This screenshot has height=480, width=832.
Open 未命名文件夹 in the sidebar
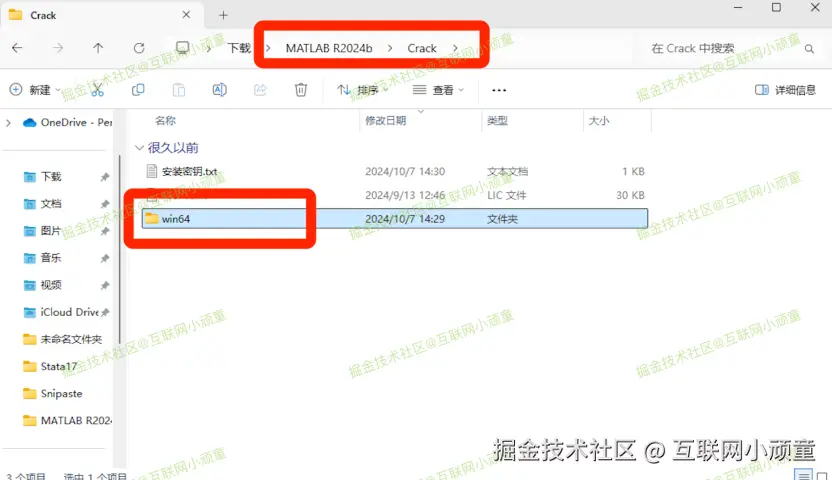(x=63, y=339)
